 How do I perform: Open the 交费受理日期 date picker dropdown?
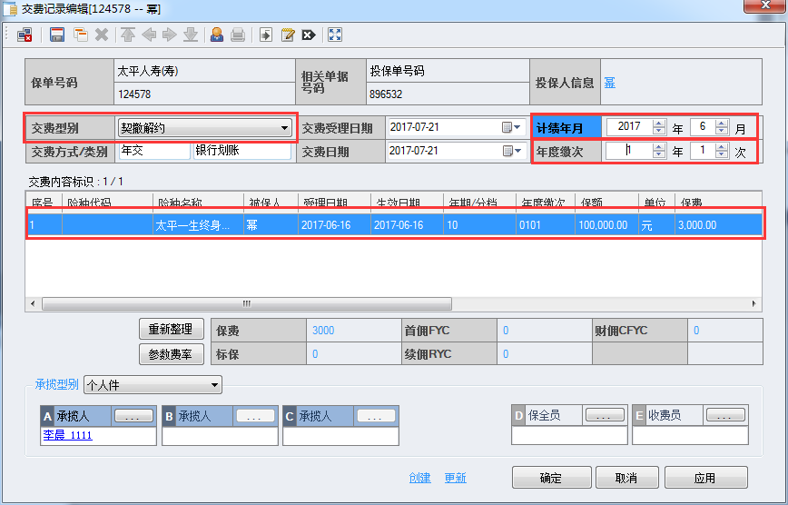click(517, 128)
